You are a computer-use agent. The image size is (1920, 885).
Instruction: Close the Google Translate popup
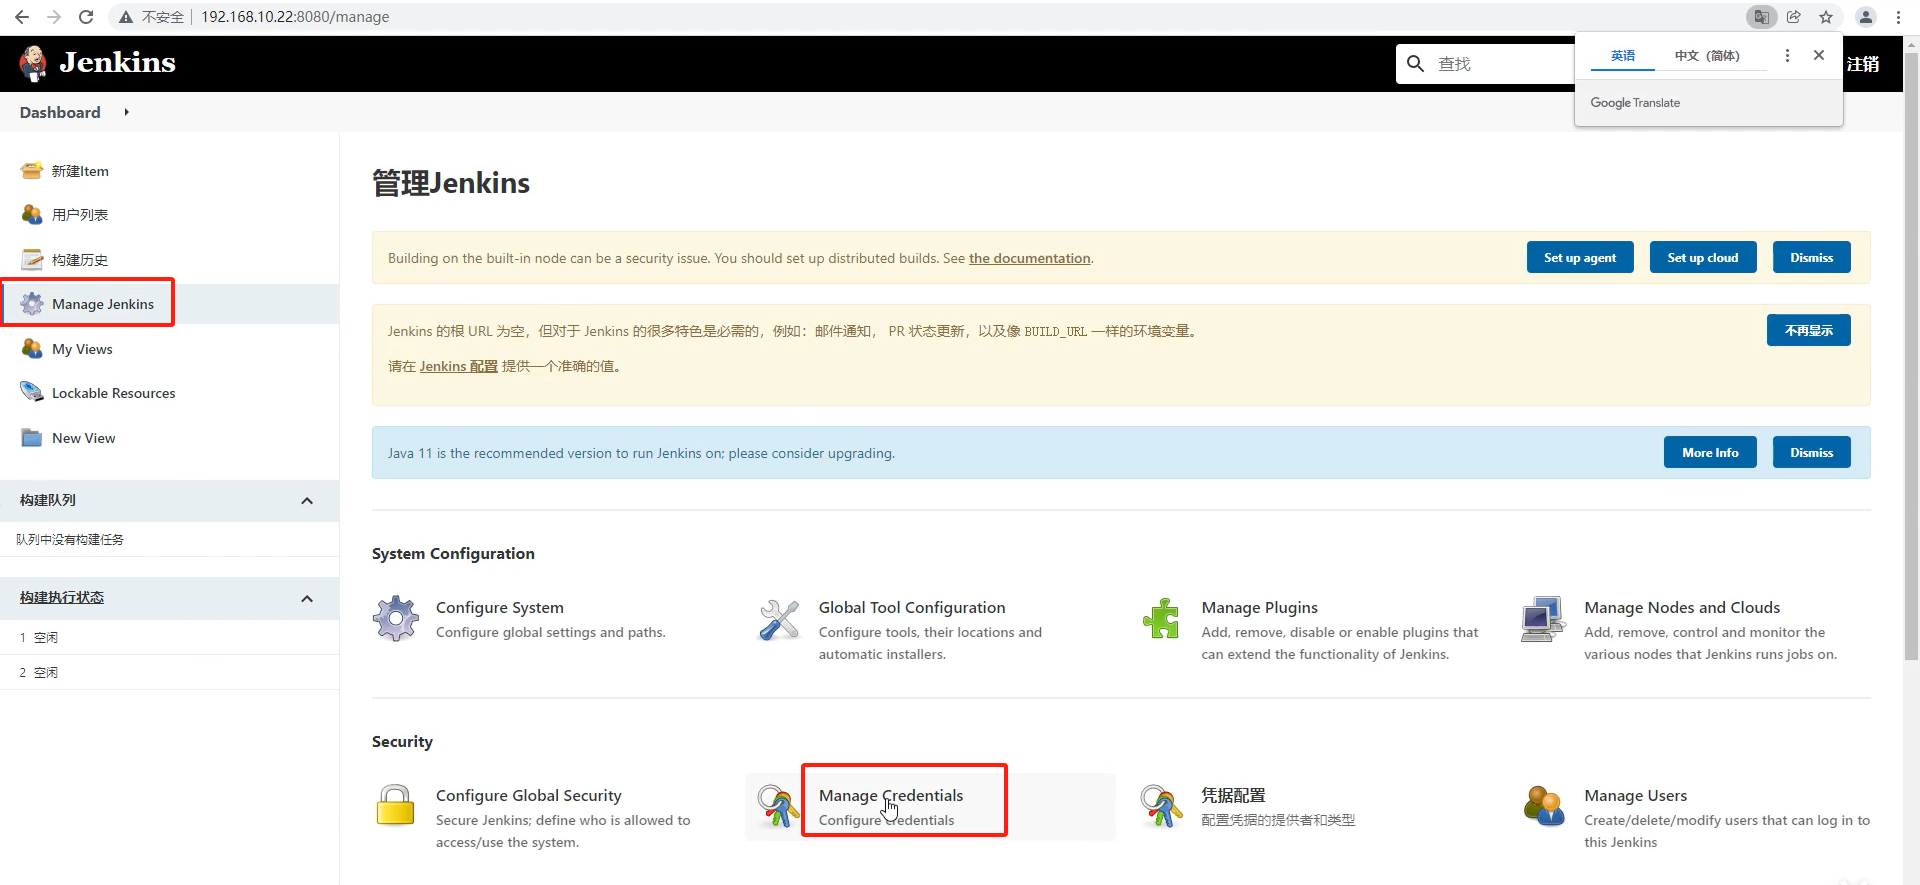tap(1819, 56)
